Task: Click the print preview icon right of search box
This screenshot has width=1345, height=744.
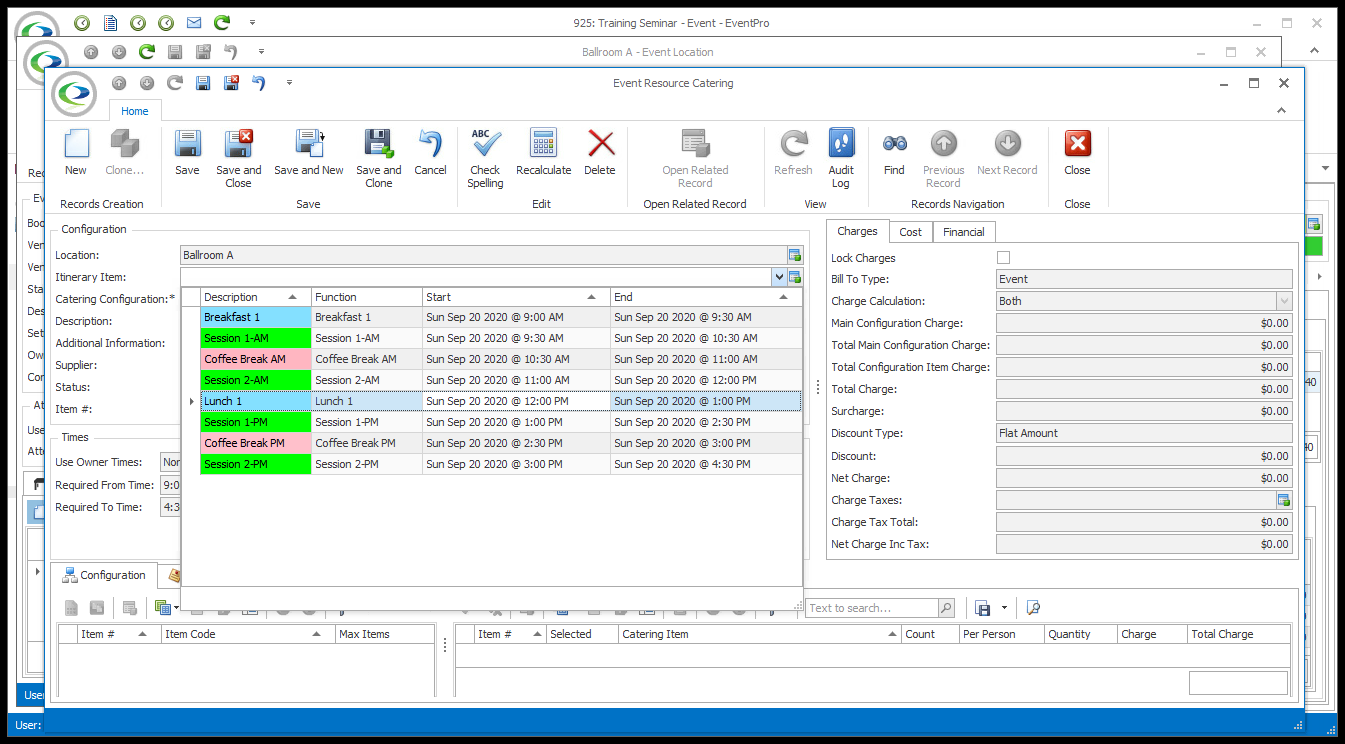Action: [x=1033, y=608]
